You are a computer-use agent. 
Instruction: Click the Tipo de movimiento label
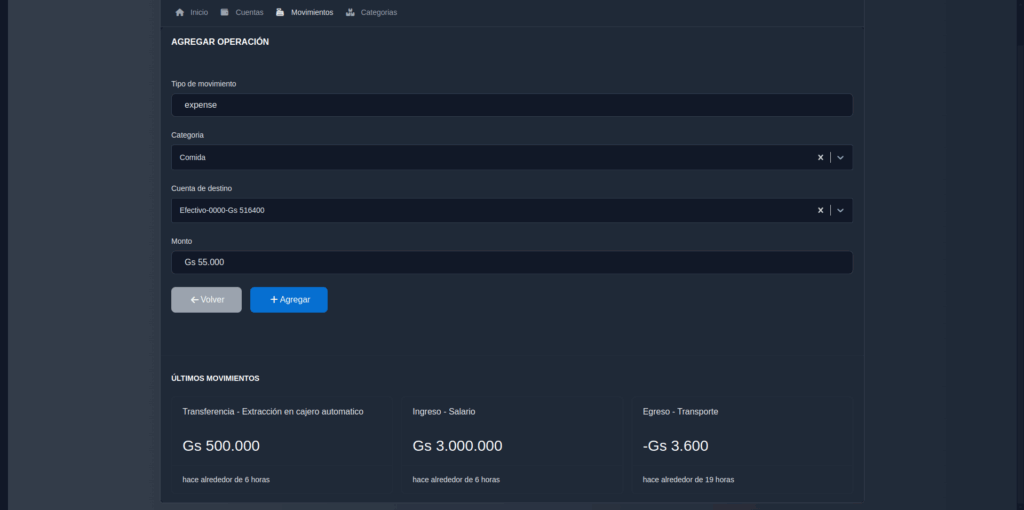(204, 84)
